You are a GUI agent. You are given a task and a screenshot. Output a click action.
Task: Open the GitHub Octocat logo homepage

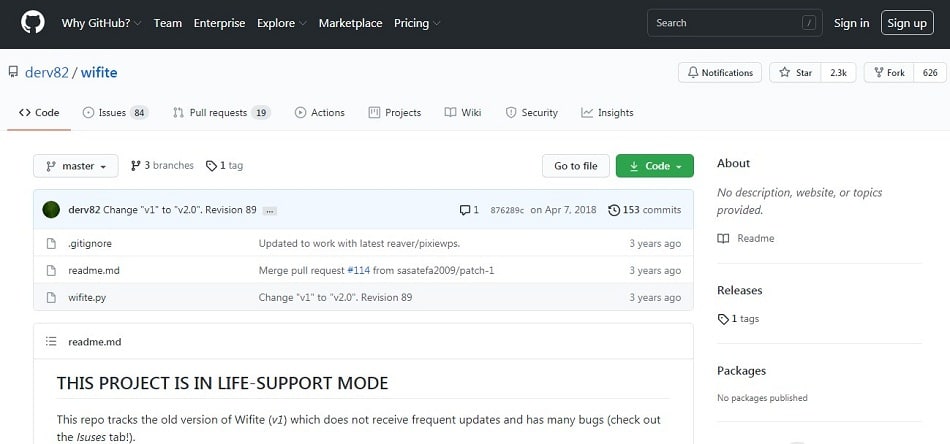tap(33, 23)
